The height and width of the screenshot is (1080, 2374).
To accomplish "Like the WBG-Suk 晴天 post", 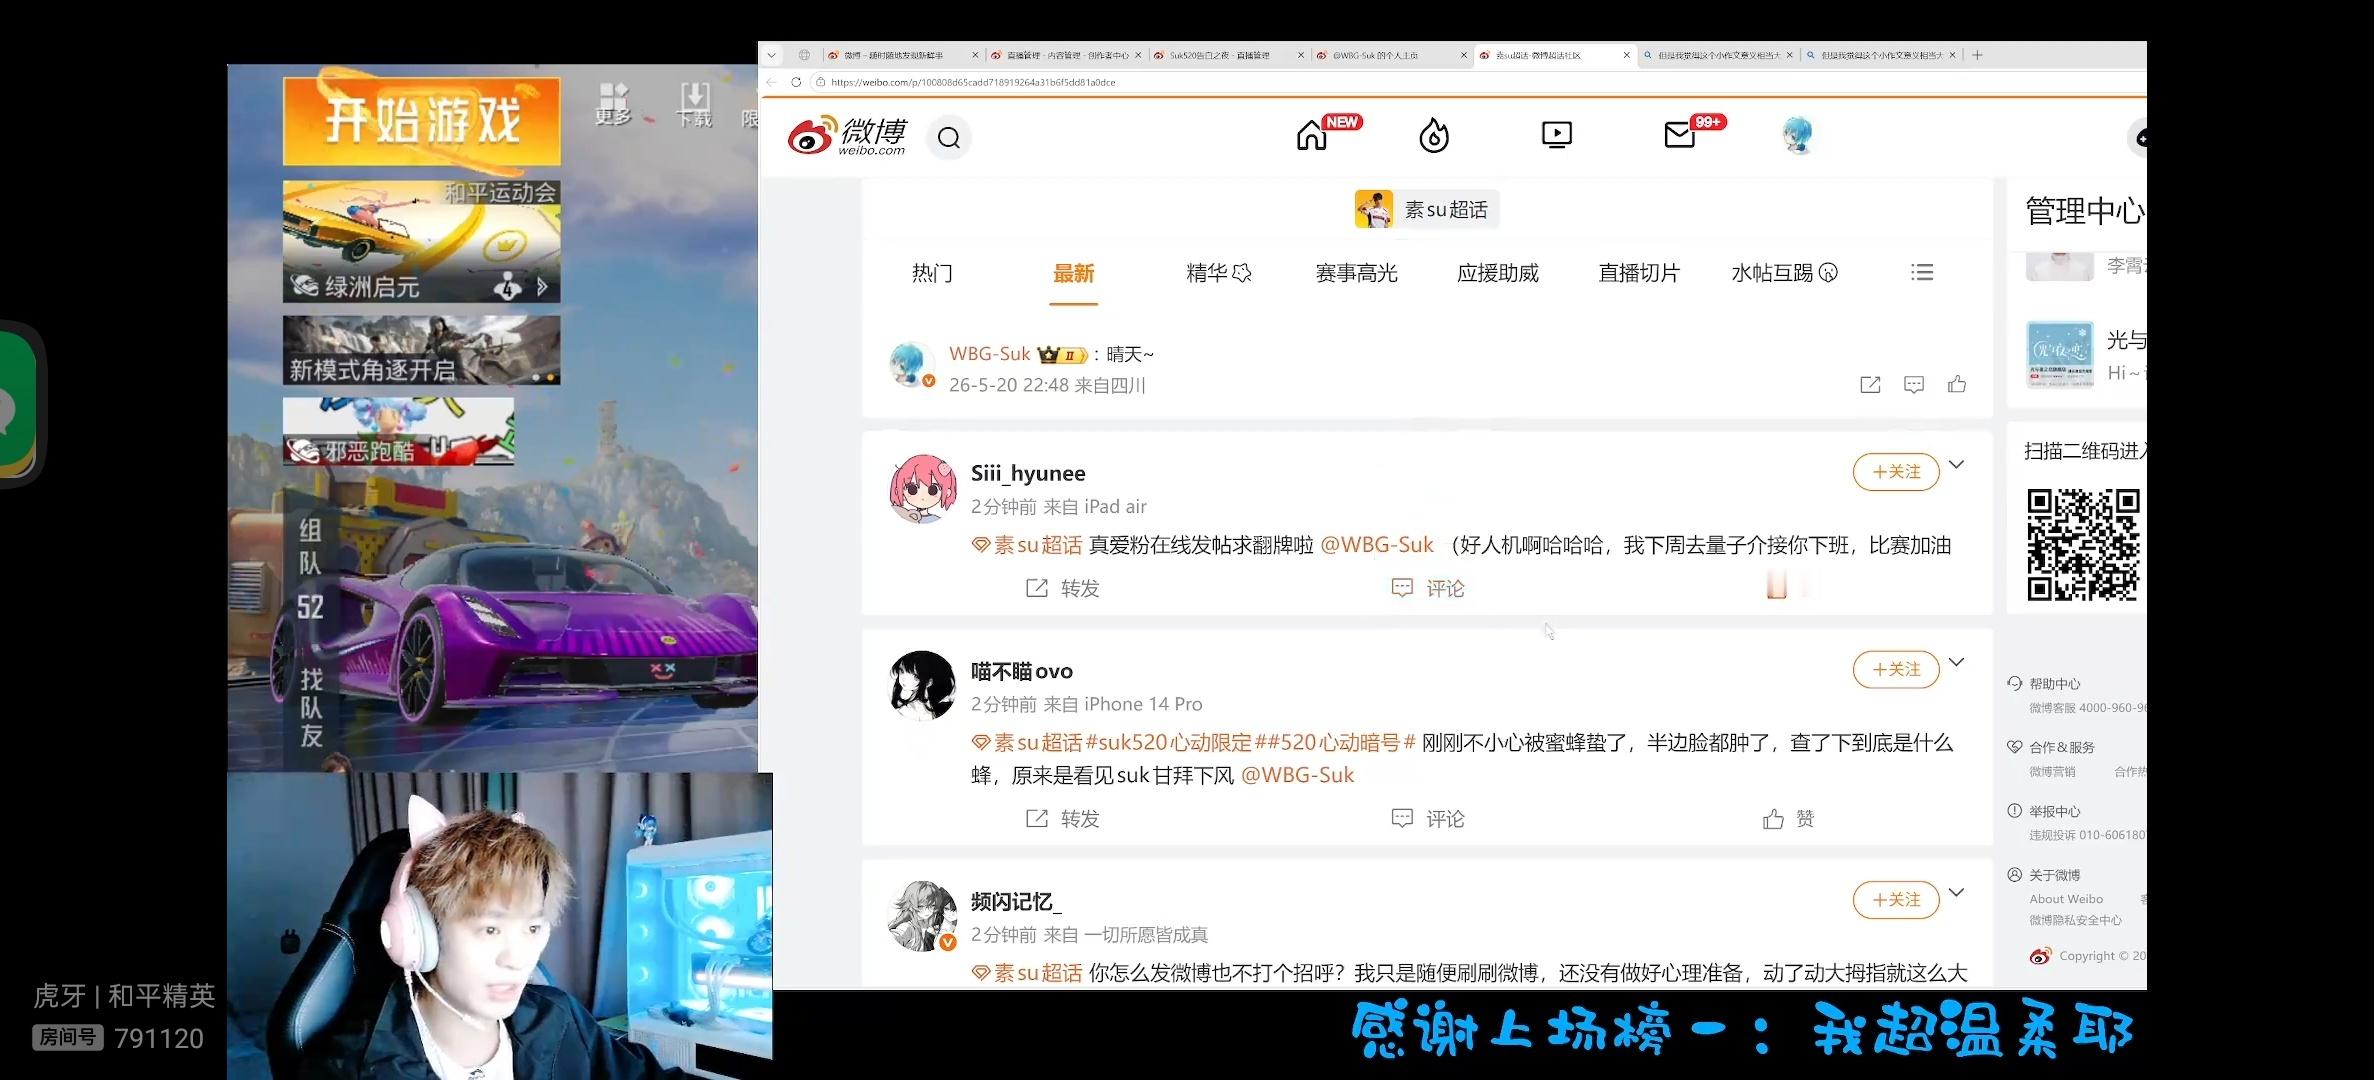I will point(1957,384).
